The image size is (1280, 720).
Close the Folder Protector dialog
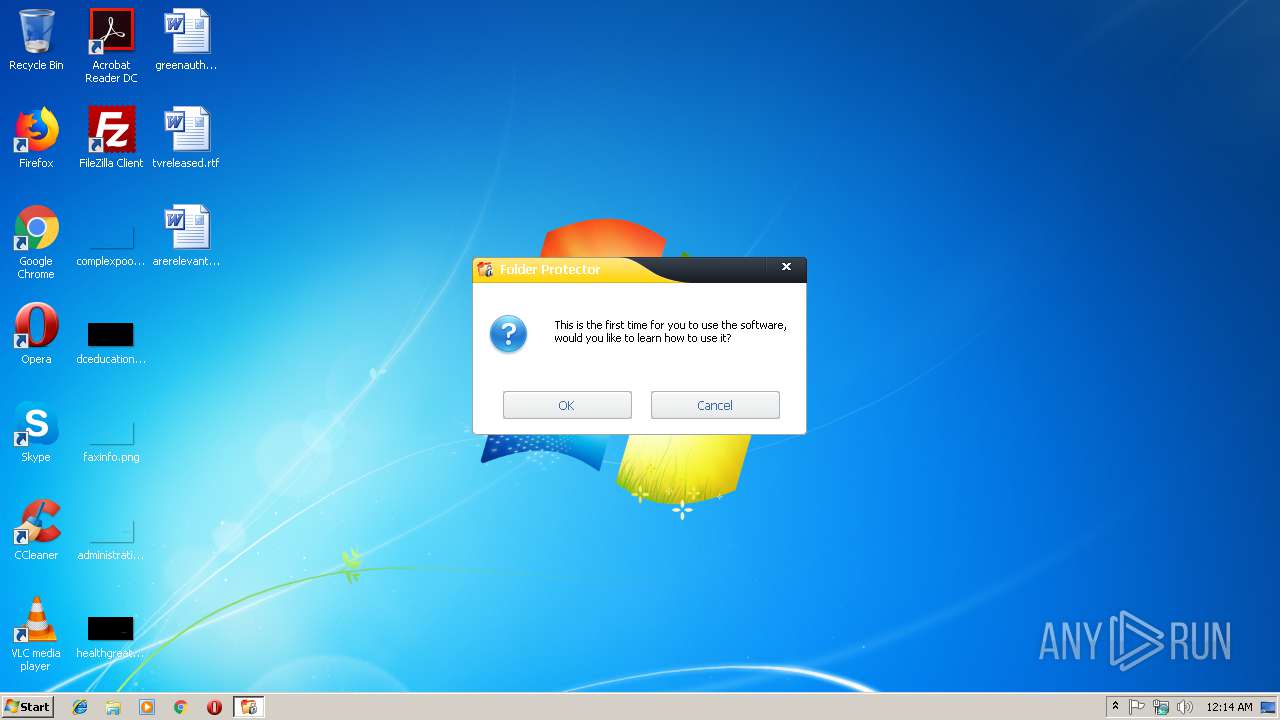(786, 267)
